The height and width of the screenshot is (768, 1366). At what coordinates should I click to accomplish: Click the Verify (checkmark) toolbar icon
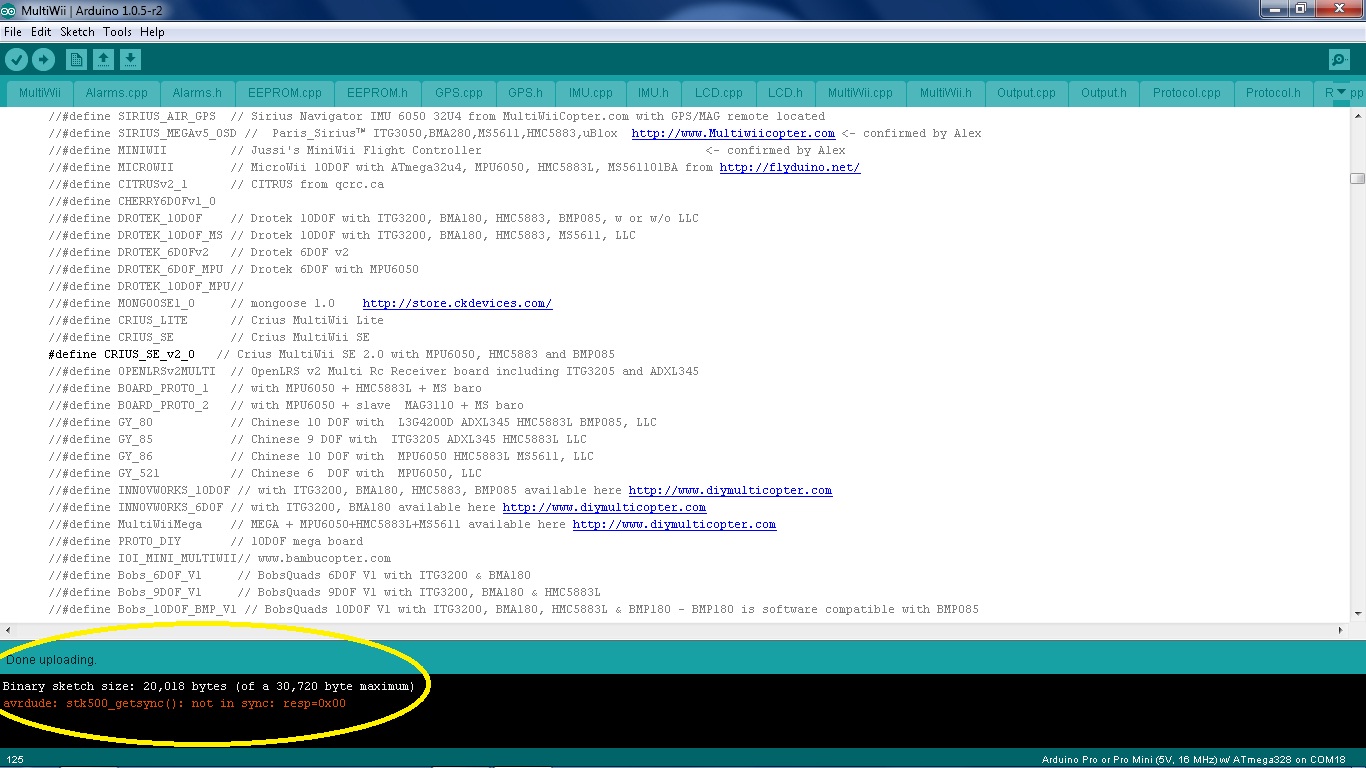[17, 59]
